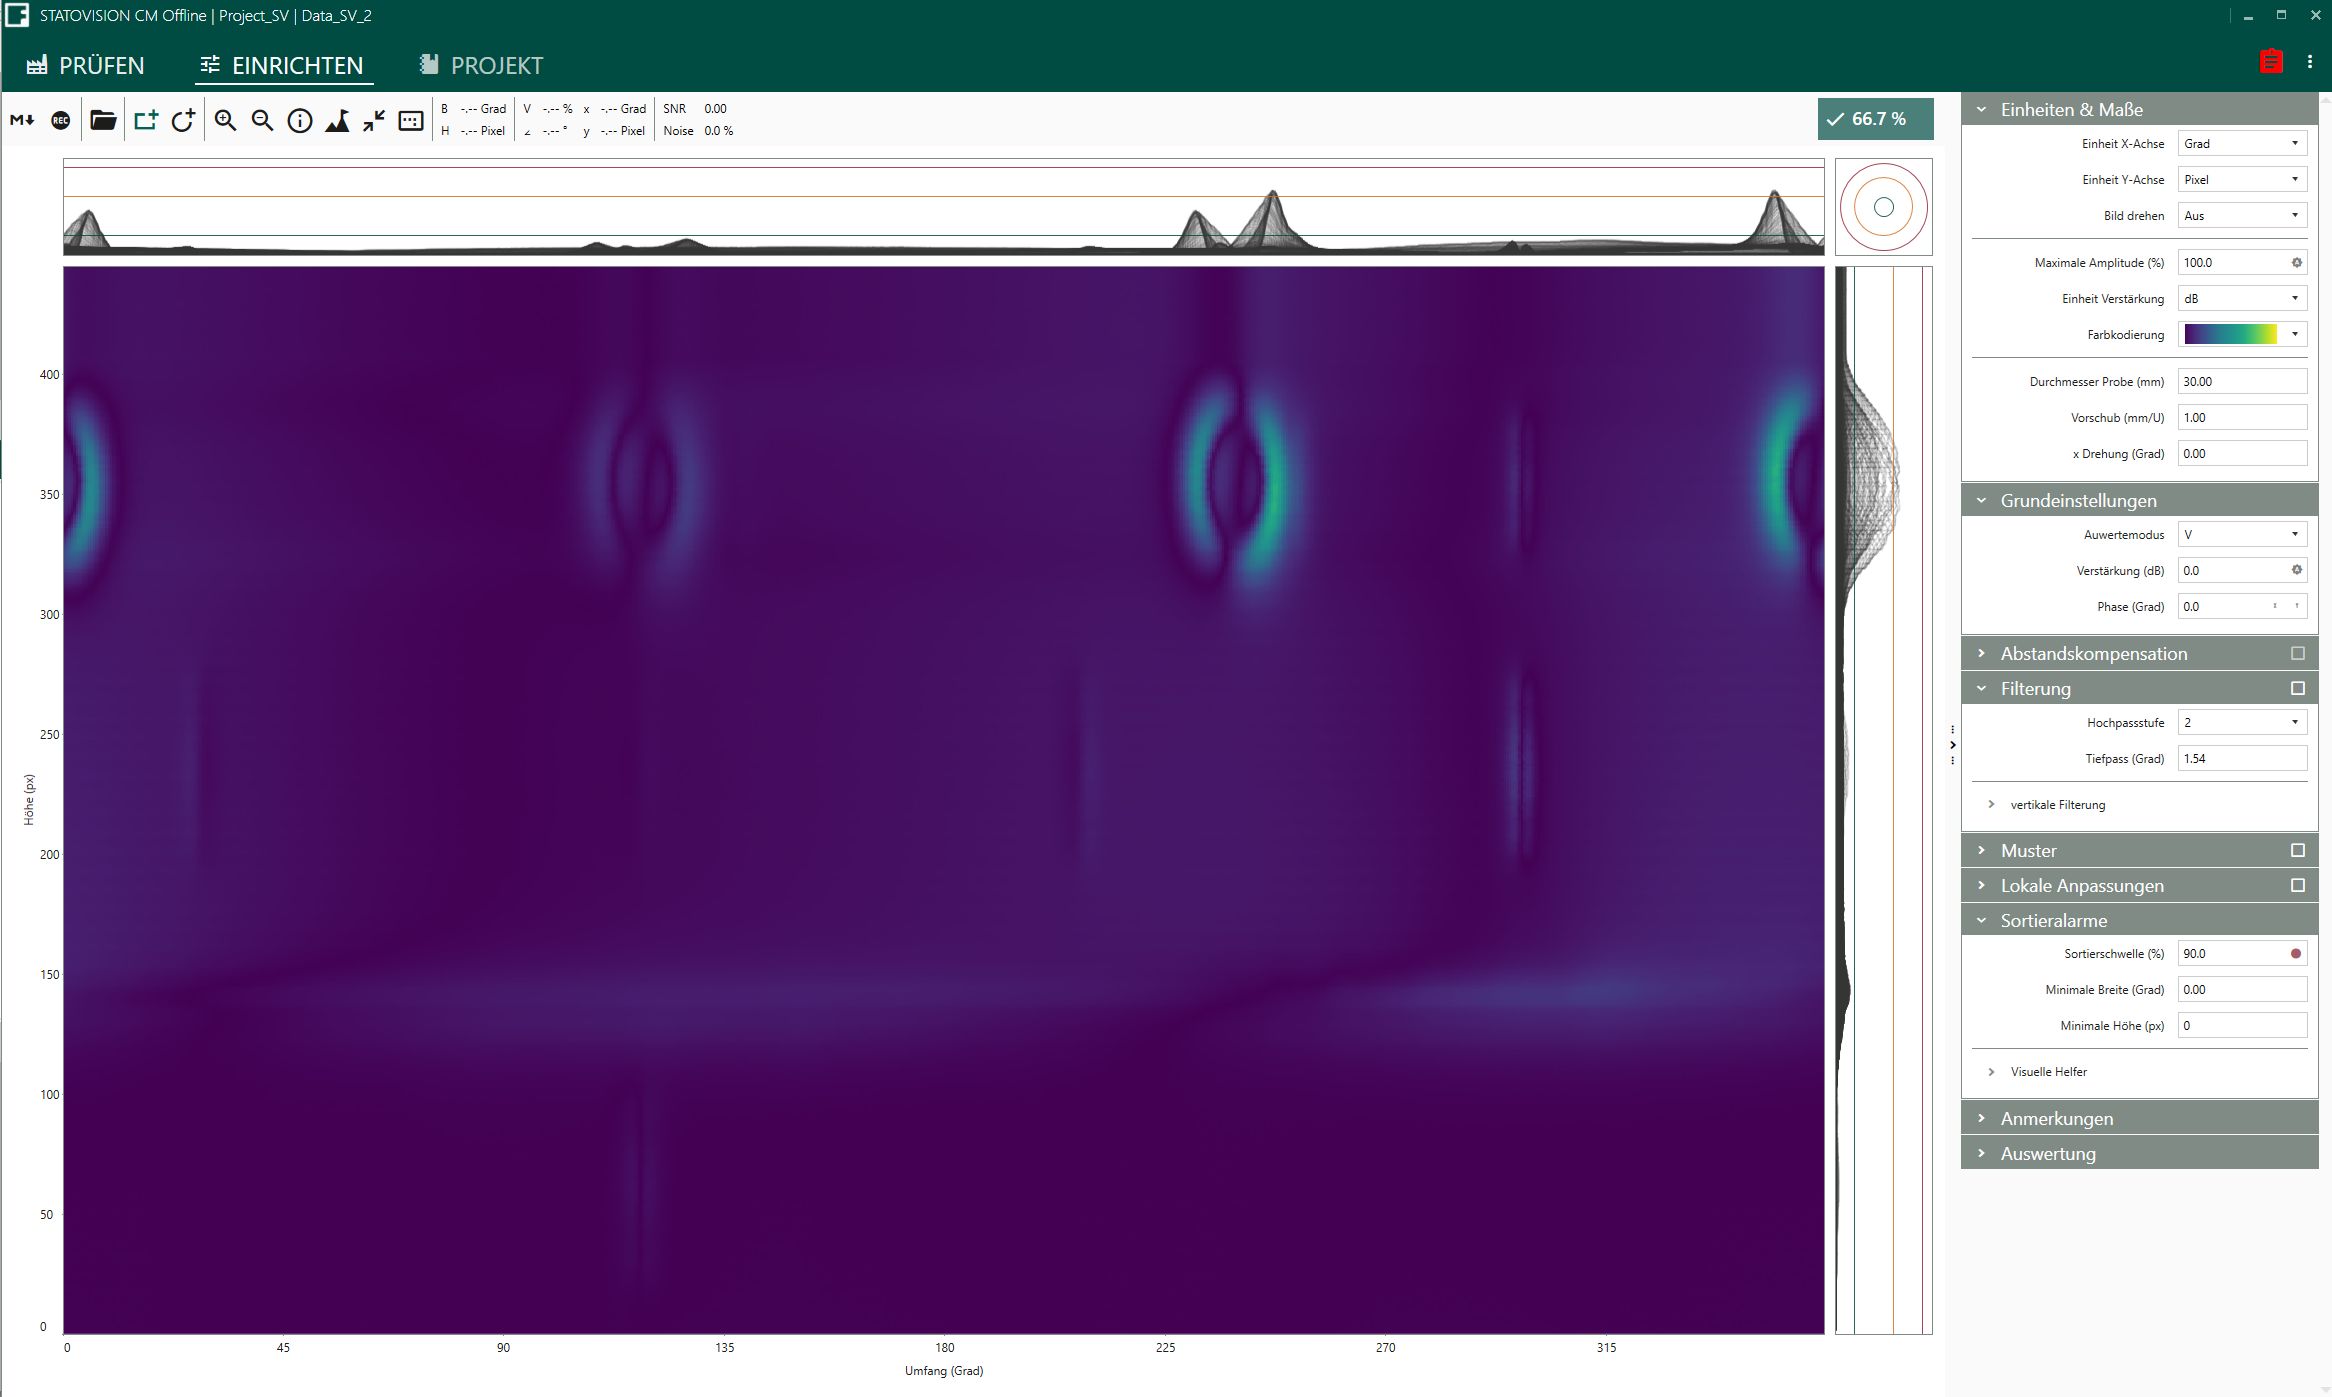Select the peak marker tool icon
Image resolution: width=2332 pixels, height=1397 pixels.
pyautogui.click(x=338, y=120)
